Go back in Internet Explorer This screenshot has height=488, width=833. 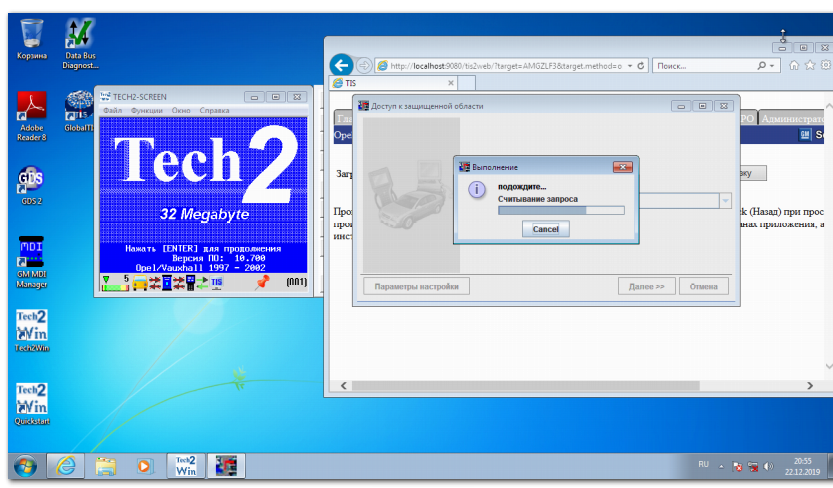tap(342, 65)
